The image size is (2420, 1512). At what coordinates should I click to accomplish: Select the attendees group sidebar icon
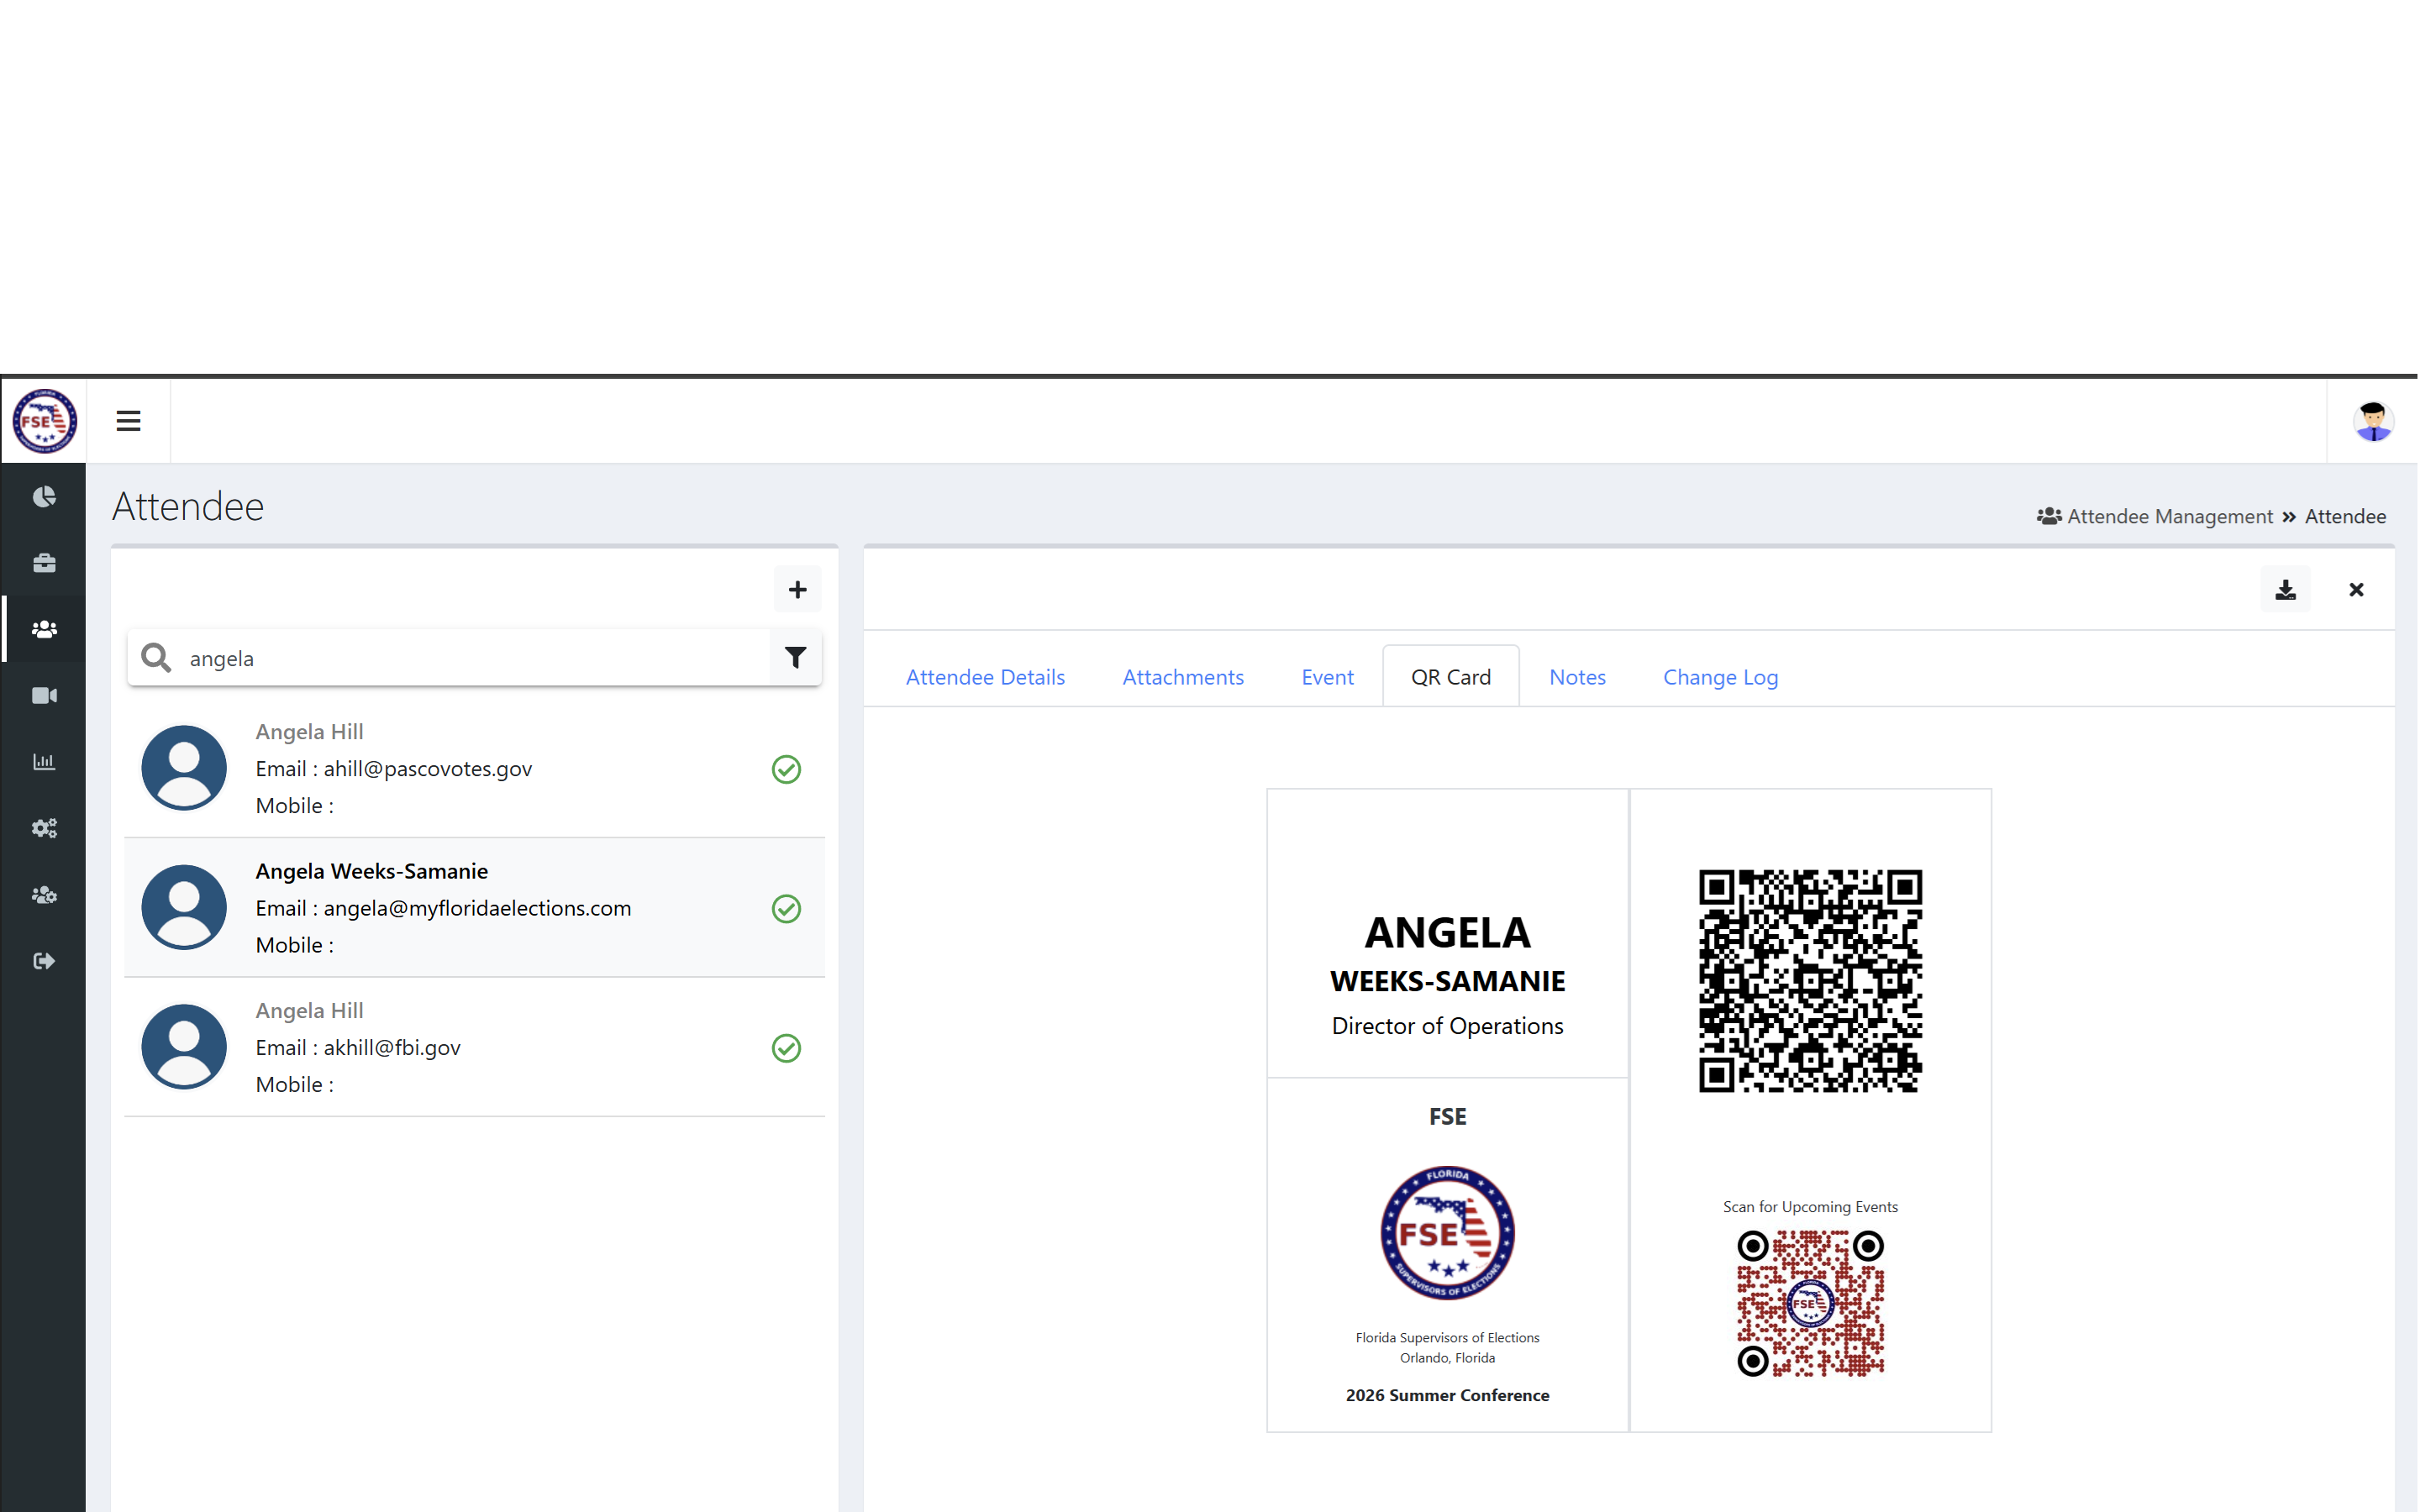click(44, 629)
